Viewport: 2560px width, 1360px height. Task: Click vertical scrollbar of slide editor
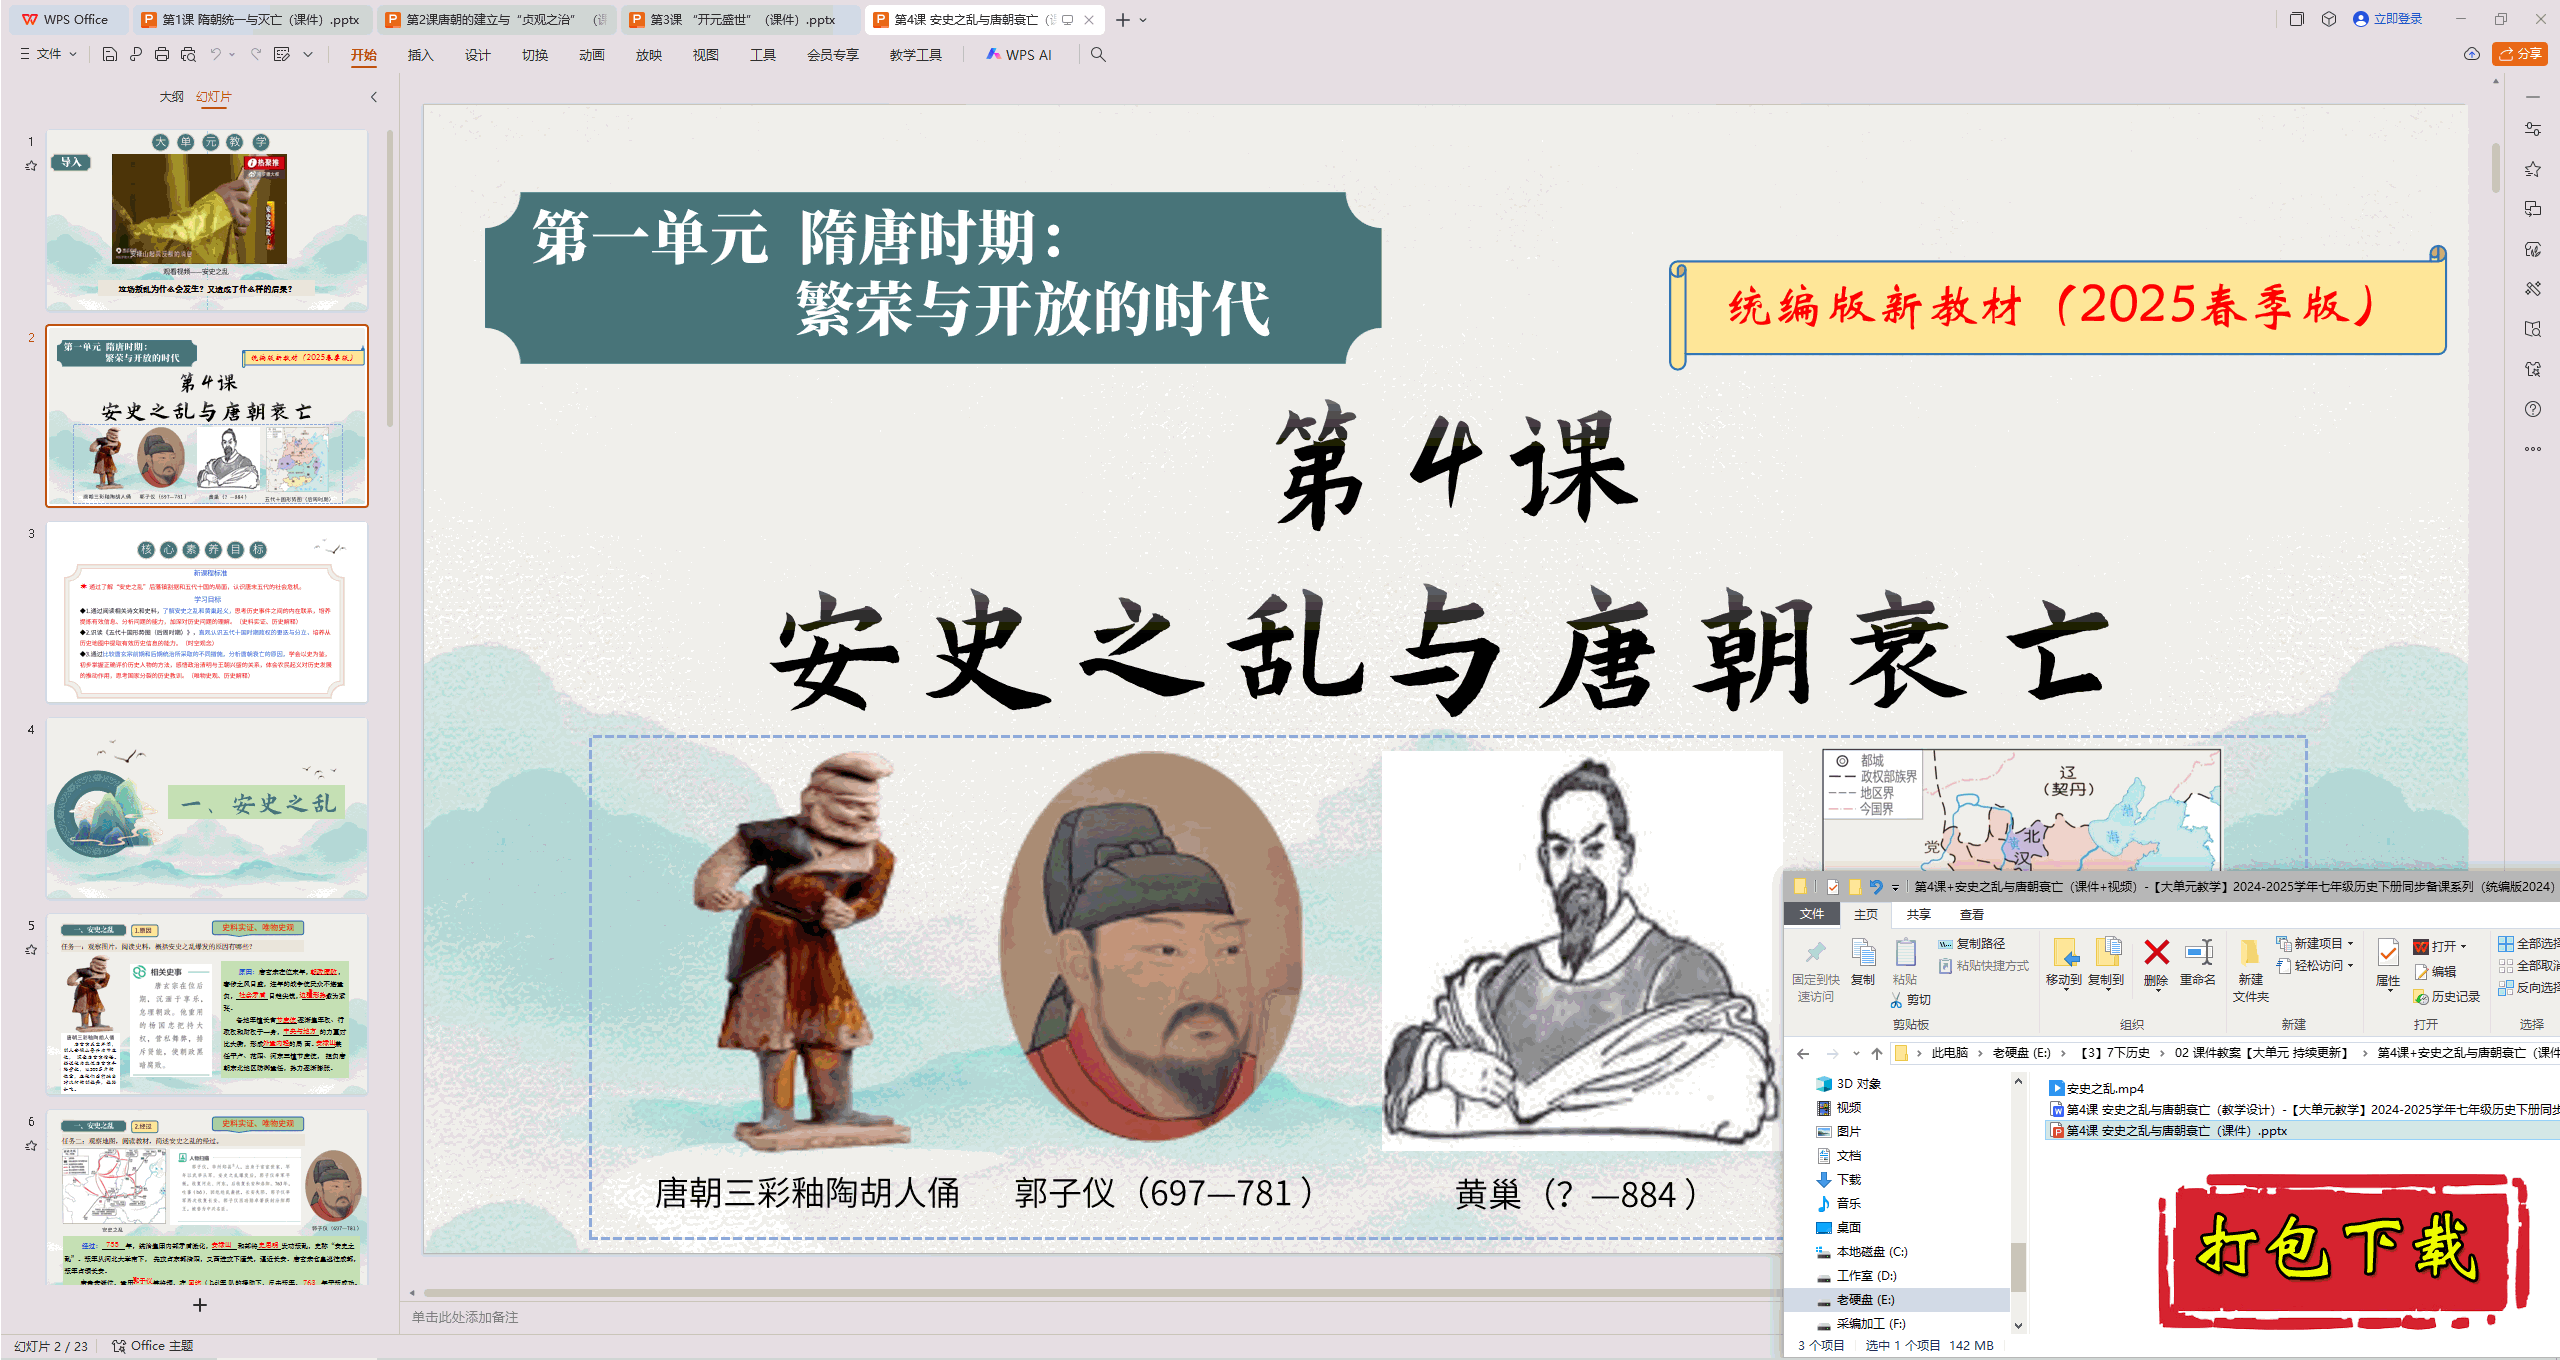coord(2495,166)
